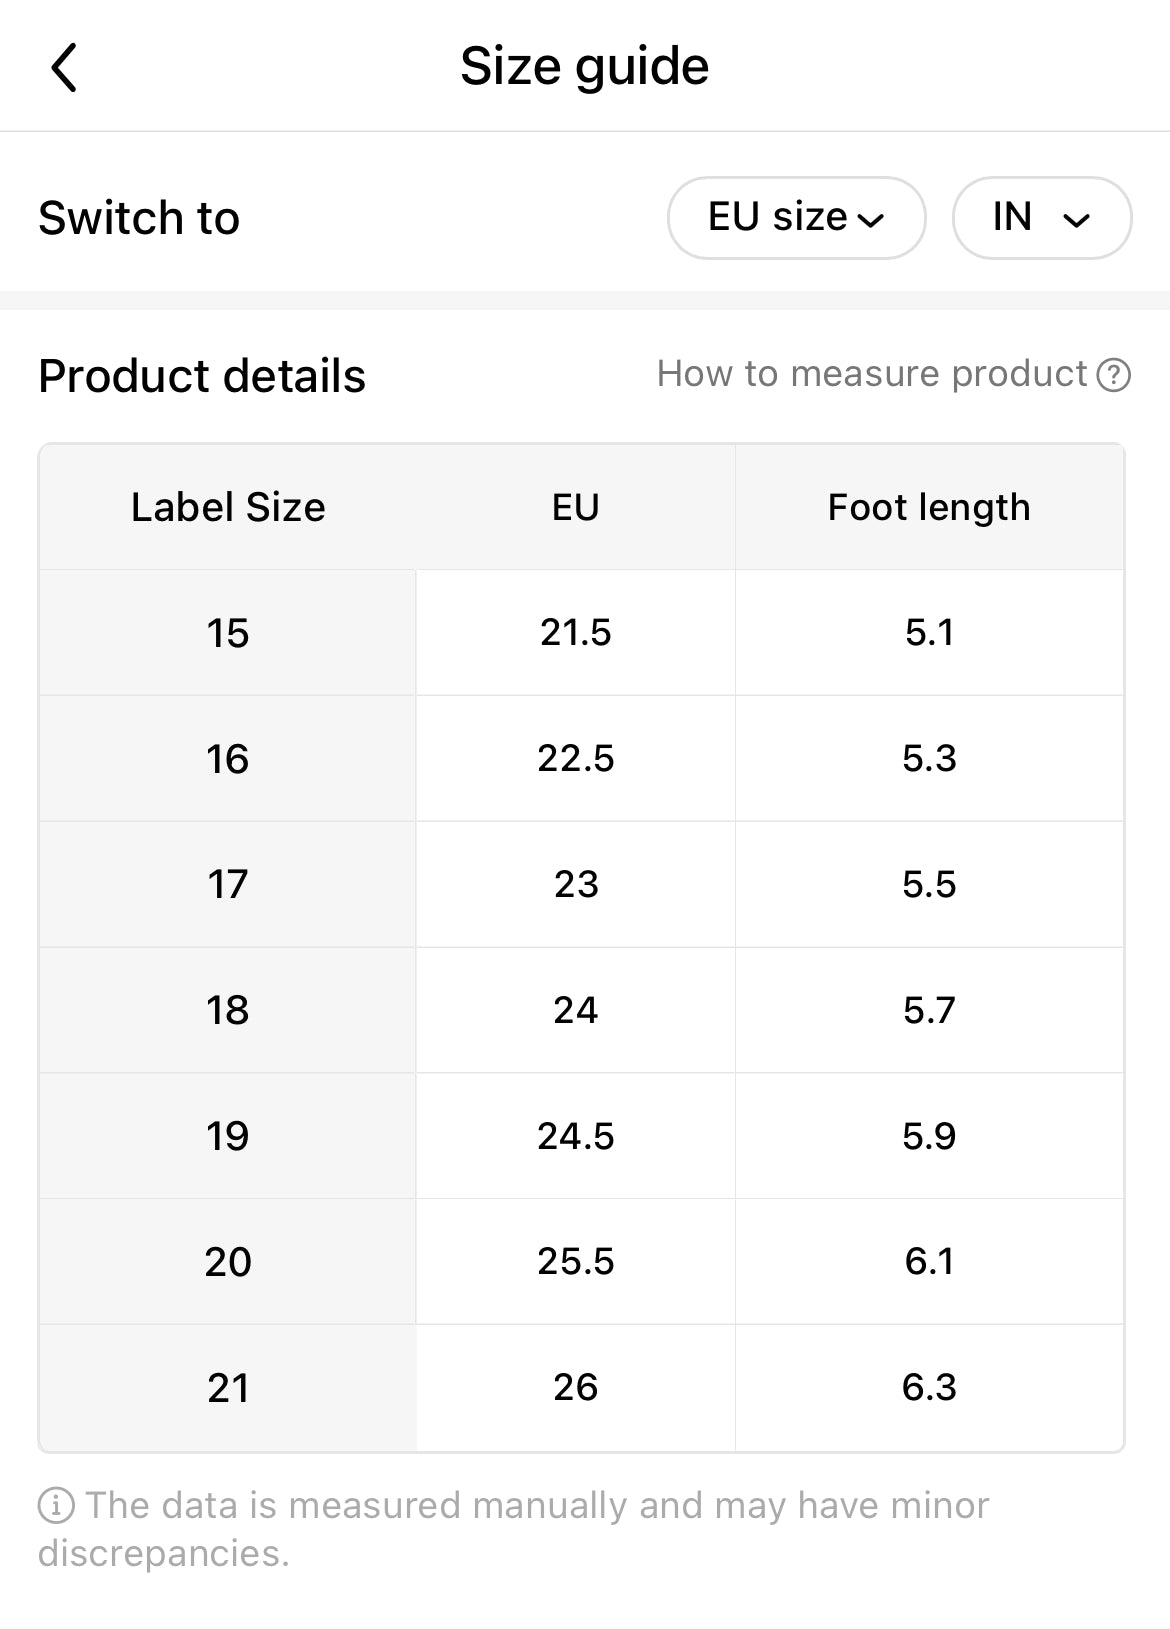The height and width of the screenshot is (1629, 1170).
Task: Select label size 20 row
Action: [x=228, y=1262]
